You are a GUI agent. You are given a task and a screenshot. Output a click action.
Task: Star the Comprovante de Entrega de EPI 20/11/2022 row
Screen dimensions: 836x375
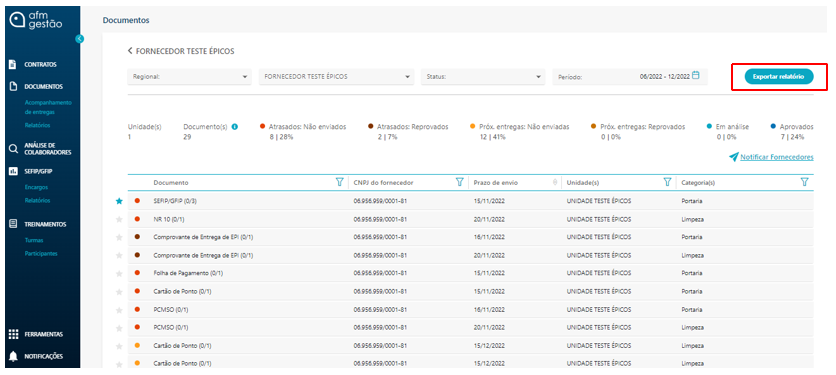coord(119,256)
